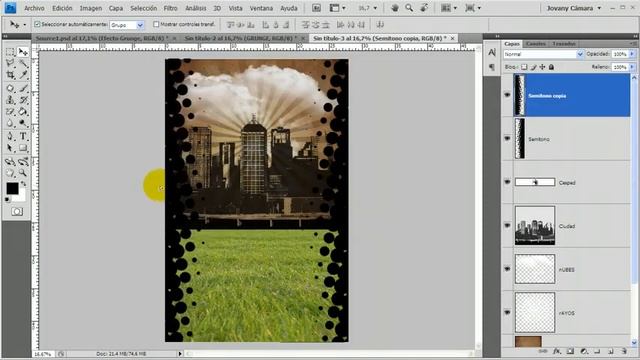The height and width of the screenshot is (360, 640).
Task: Select the Brush tool
Action: (x=23, y=88)
